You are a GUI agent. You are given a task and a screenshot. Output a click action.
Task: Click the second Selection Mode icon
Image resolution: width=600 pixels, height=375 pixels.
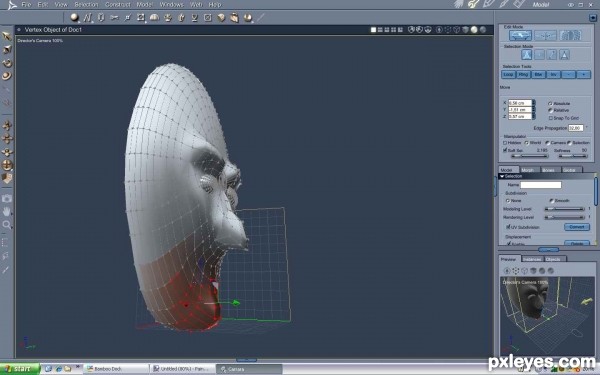(539, 55)
